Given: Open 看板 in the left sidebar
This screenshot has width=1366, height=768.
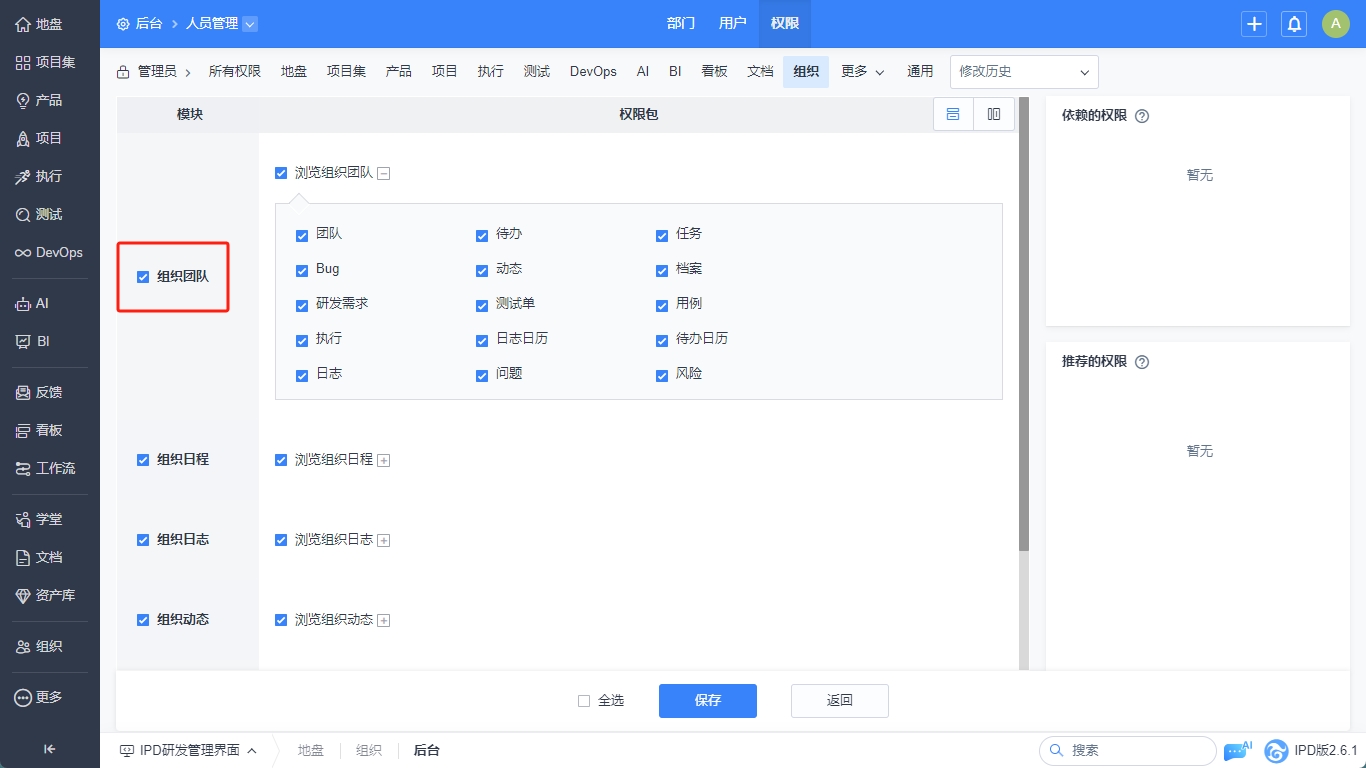Looking at the screenshot, I should (49, 430).
